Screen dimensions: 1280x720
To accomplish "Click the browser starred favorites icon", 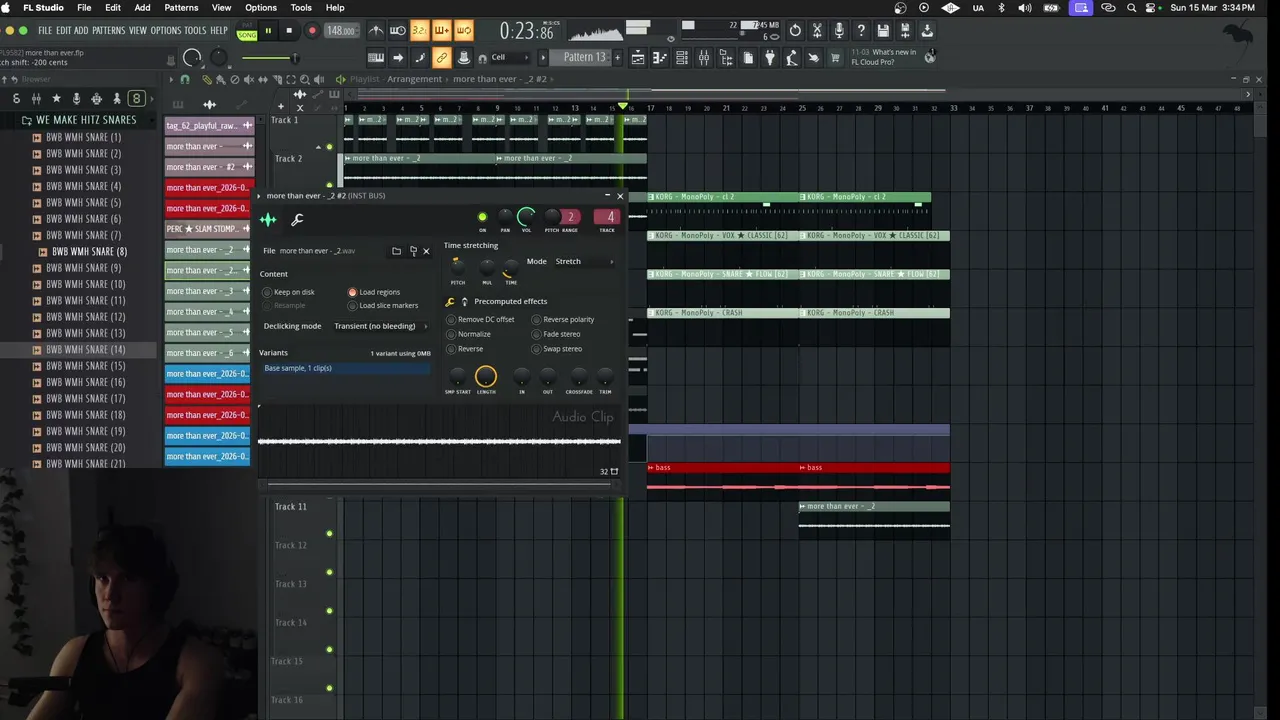I will coord(56,98).
